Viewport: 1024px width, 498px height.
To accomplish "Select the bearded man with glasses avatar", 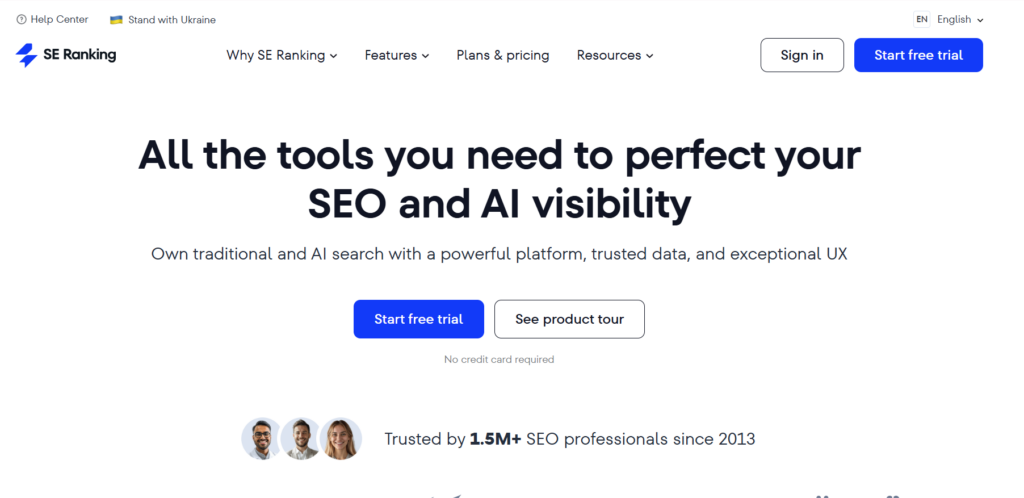I will click(x=261, y=439).
